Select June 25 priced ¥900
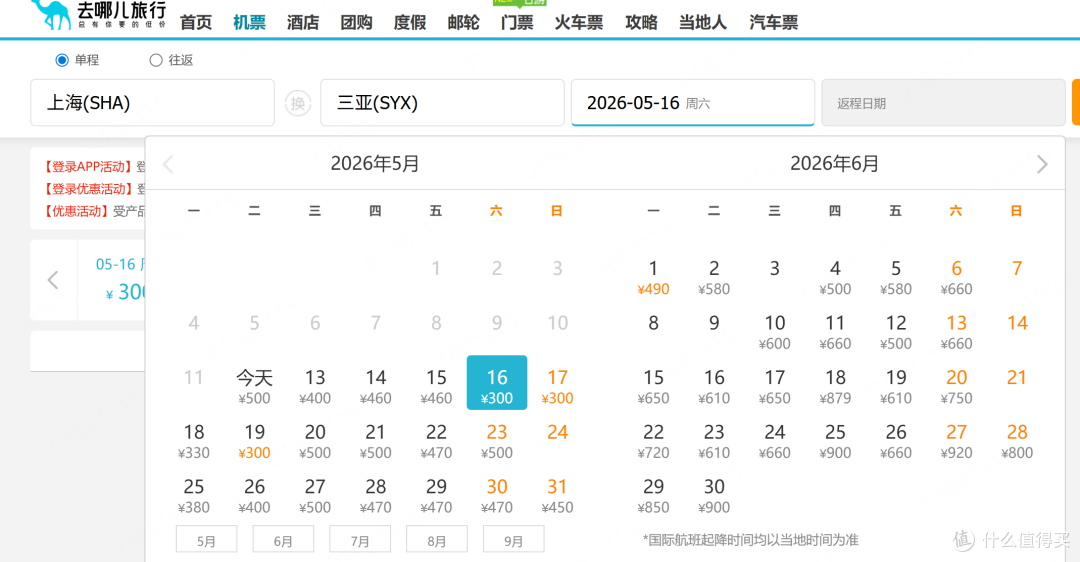The image size is (1080, 562). [835, 441]
